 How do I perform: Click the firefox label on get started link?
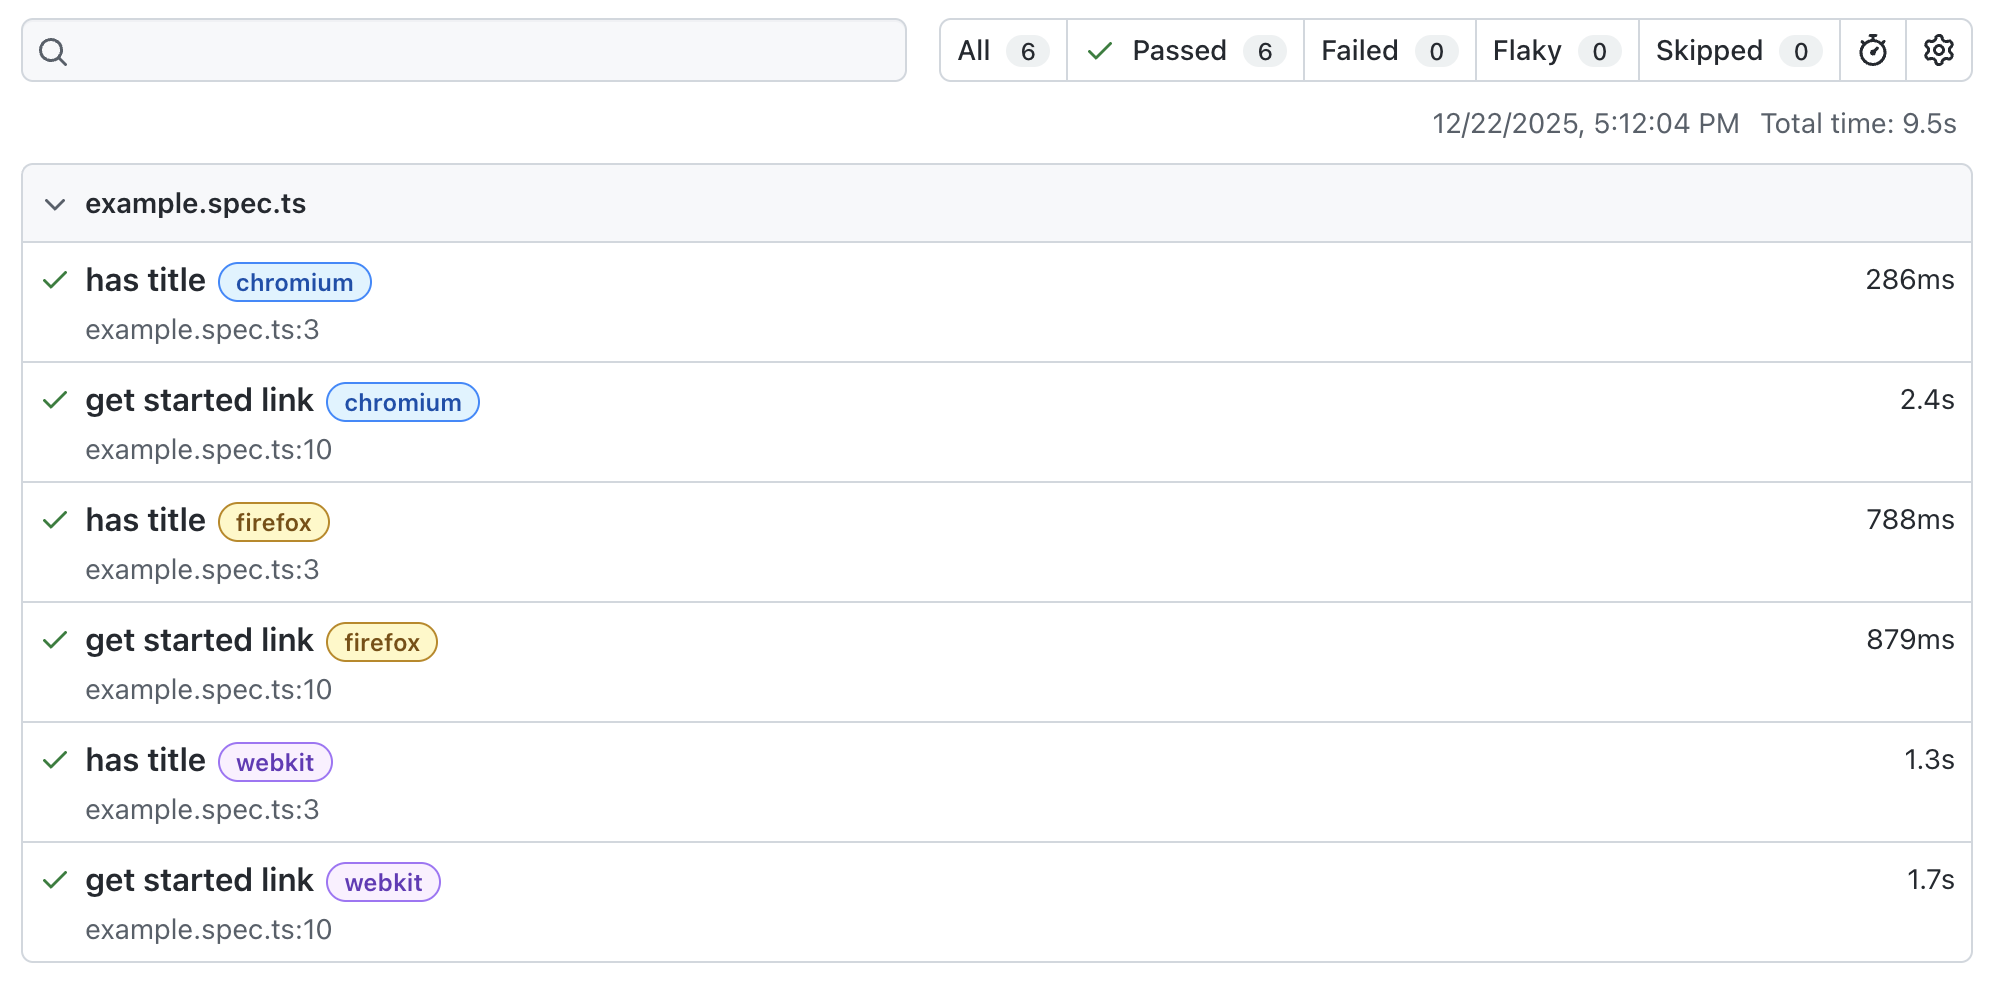[382, 642]
